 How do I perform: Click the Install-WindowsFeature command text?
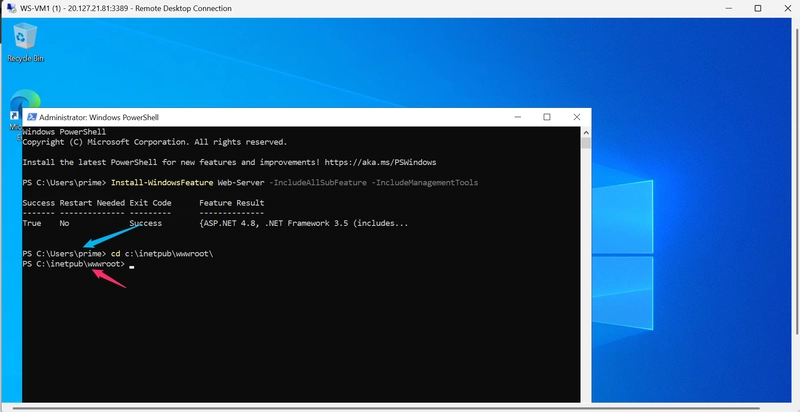[x=162, y=183]
